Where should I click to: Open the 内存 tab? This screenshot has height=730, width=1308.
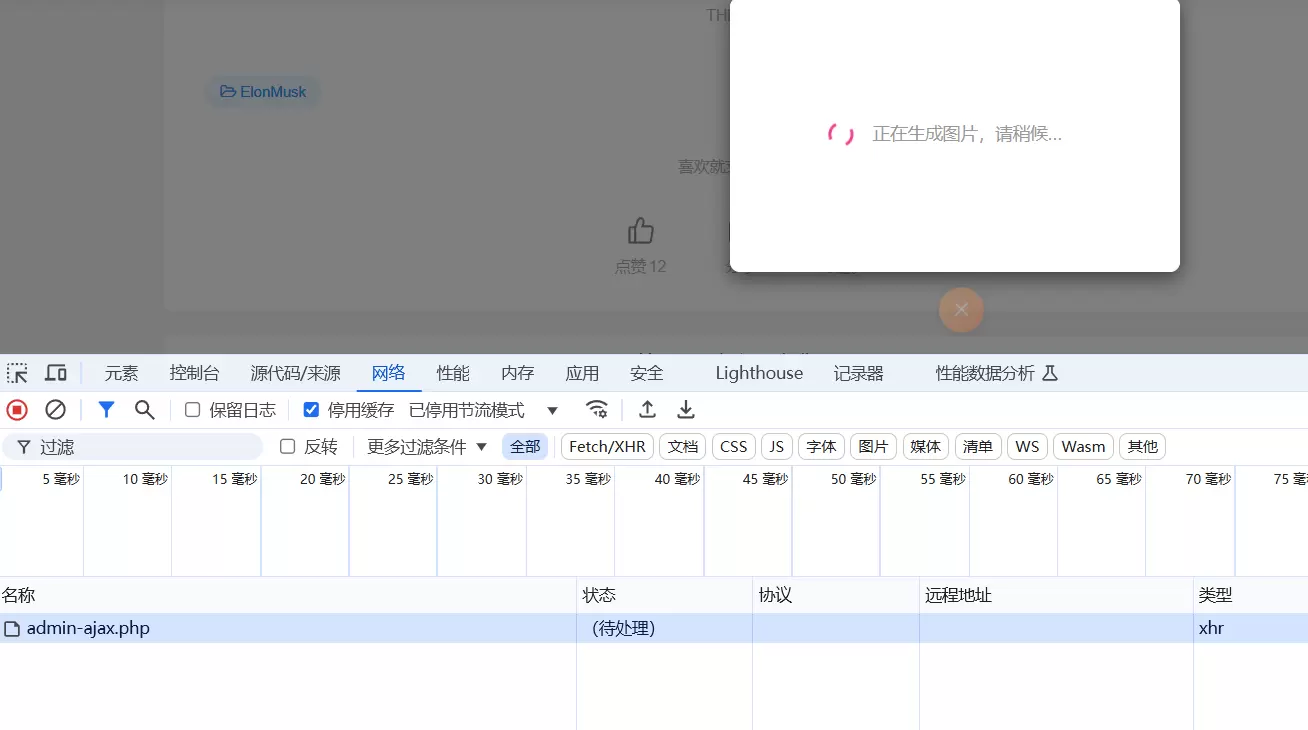pos(518,373)
